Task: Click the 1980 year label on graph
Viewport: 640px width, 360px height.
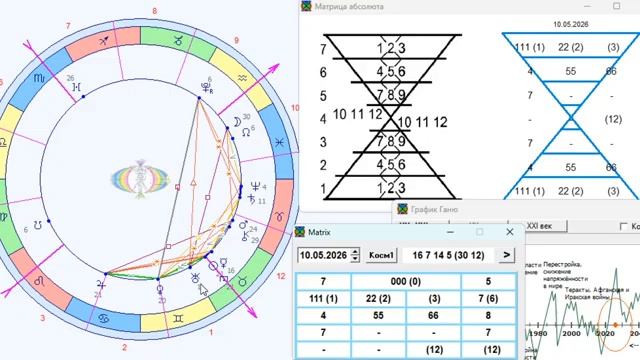Action: [538, 333]
